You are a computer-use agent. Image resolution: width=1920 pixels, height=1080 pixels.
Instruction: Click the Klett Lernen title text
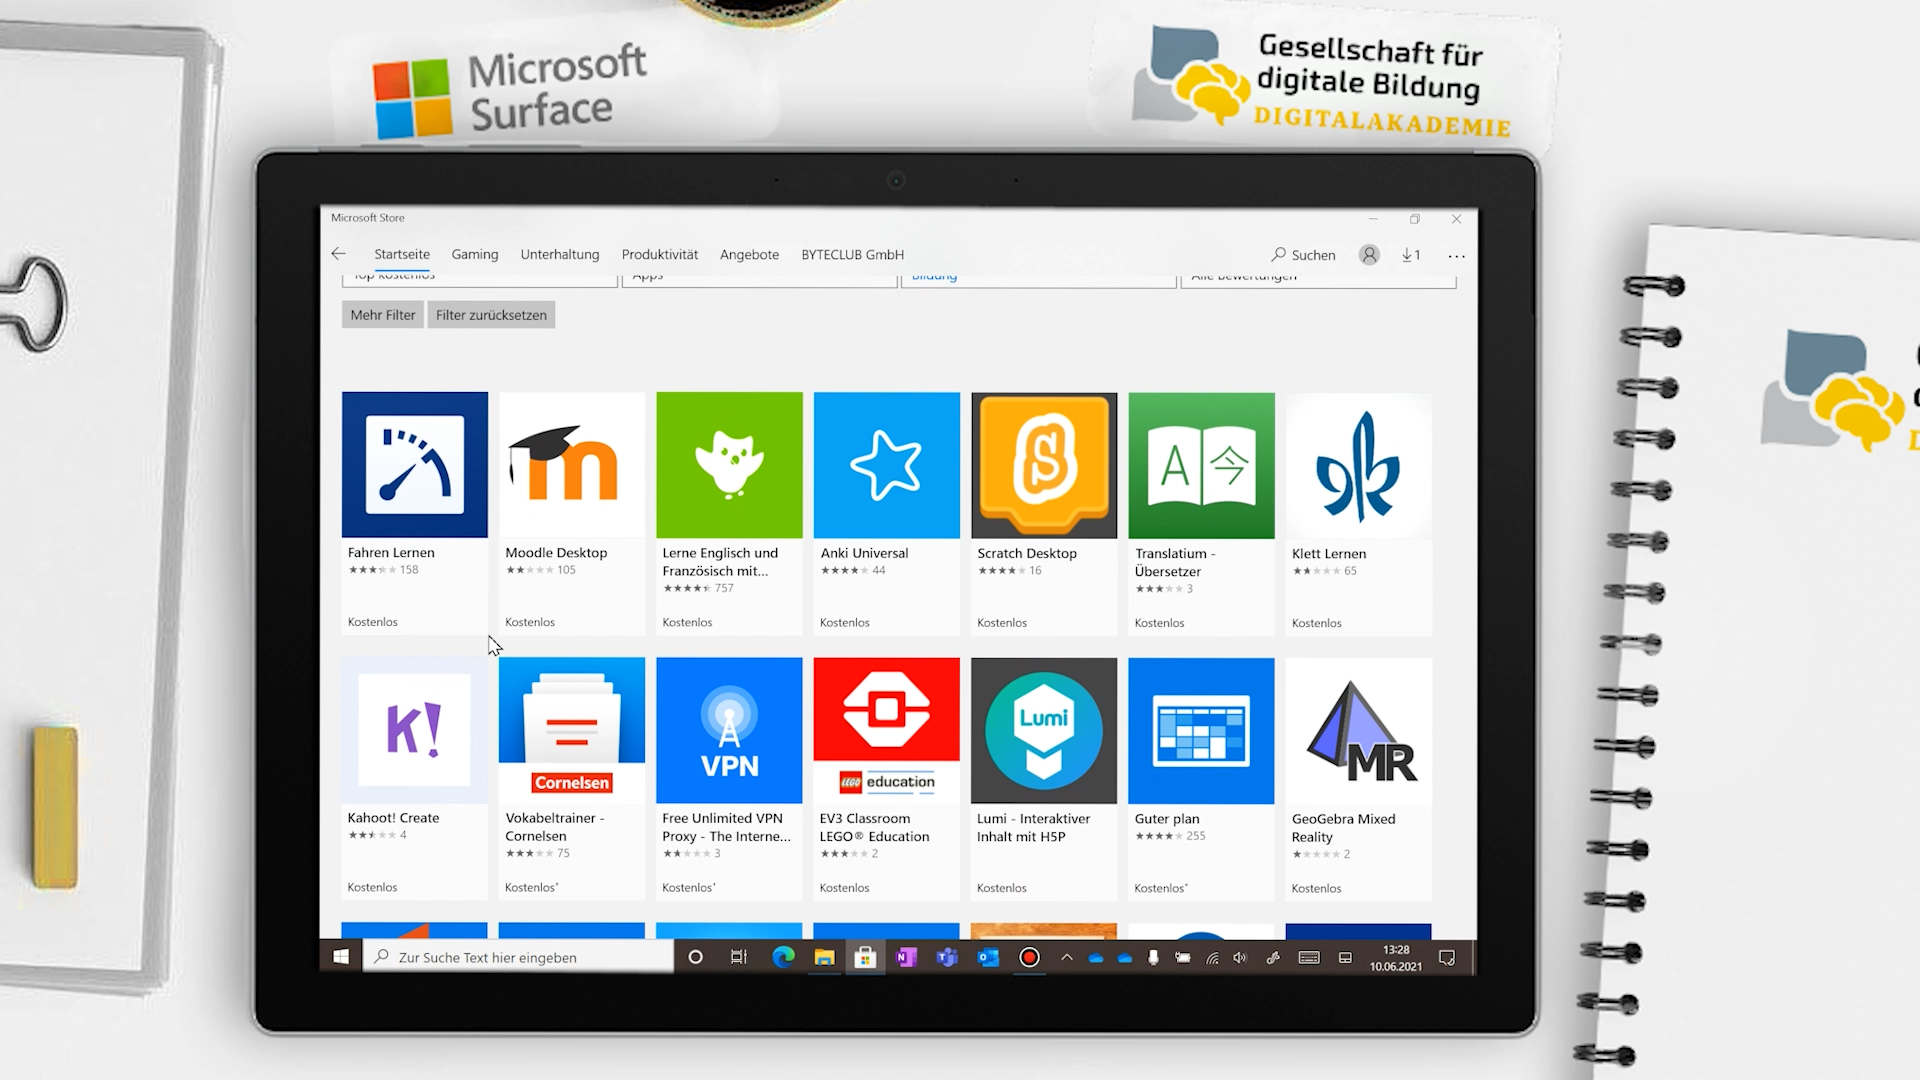tap(1329, 553)
